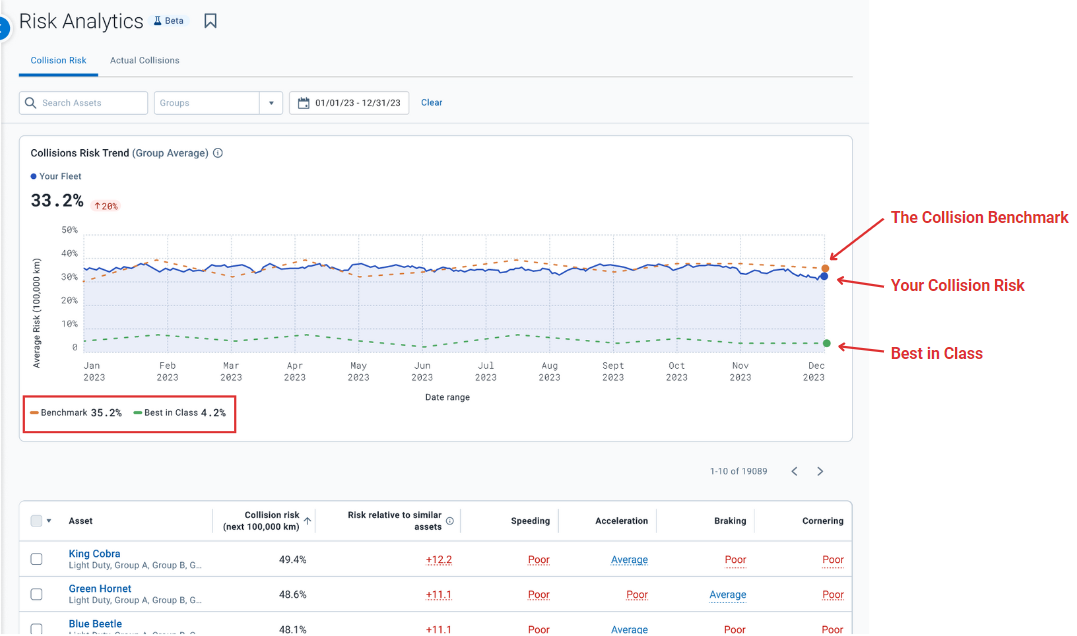The width and height of the screenshot is (1077, 636).
Task: Click the Risk relative to similar assets info icon
Action: pyautogui.click(x=450, y=520)
